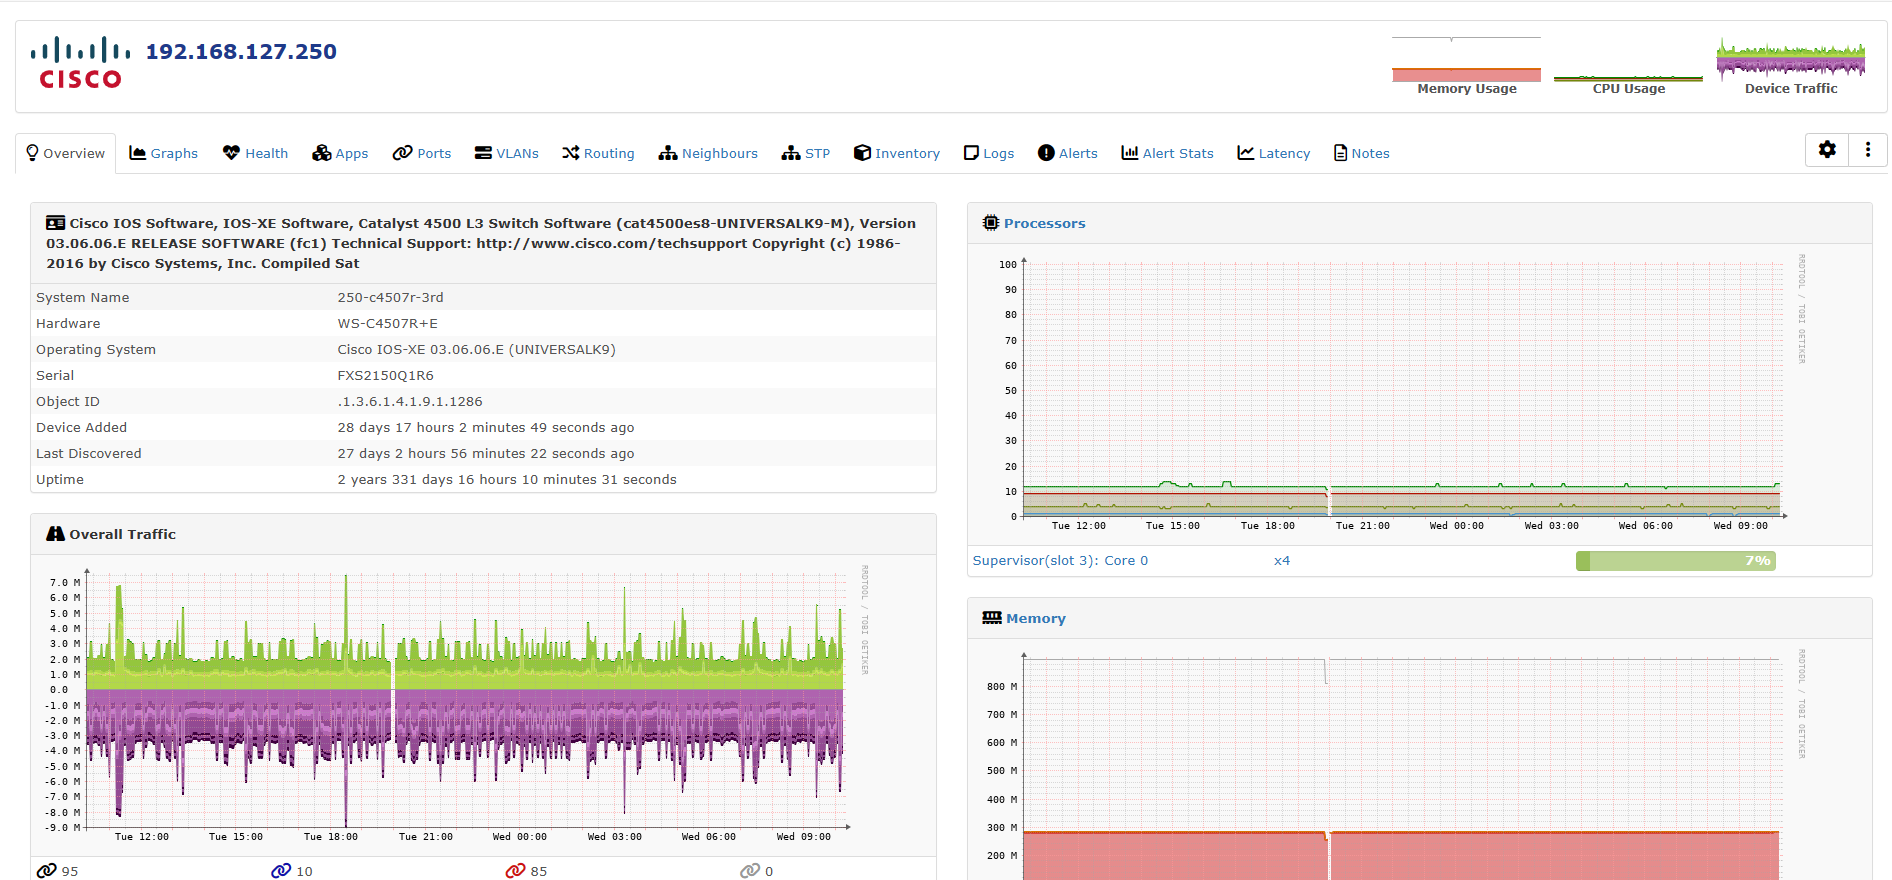Viewport: 1892px width, 880px height.
Task: Select Hardware value WS-C4507R+E
Action: tap(387, 323)
